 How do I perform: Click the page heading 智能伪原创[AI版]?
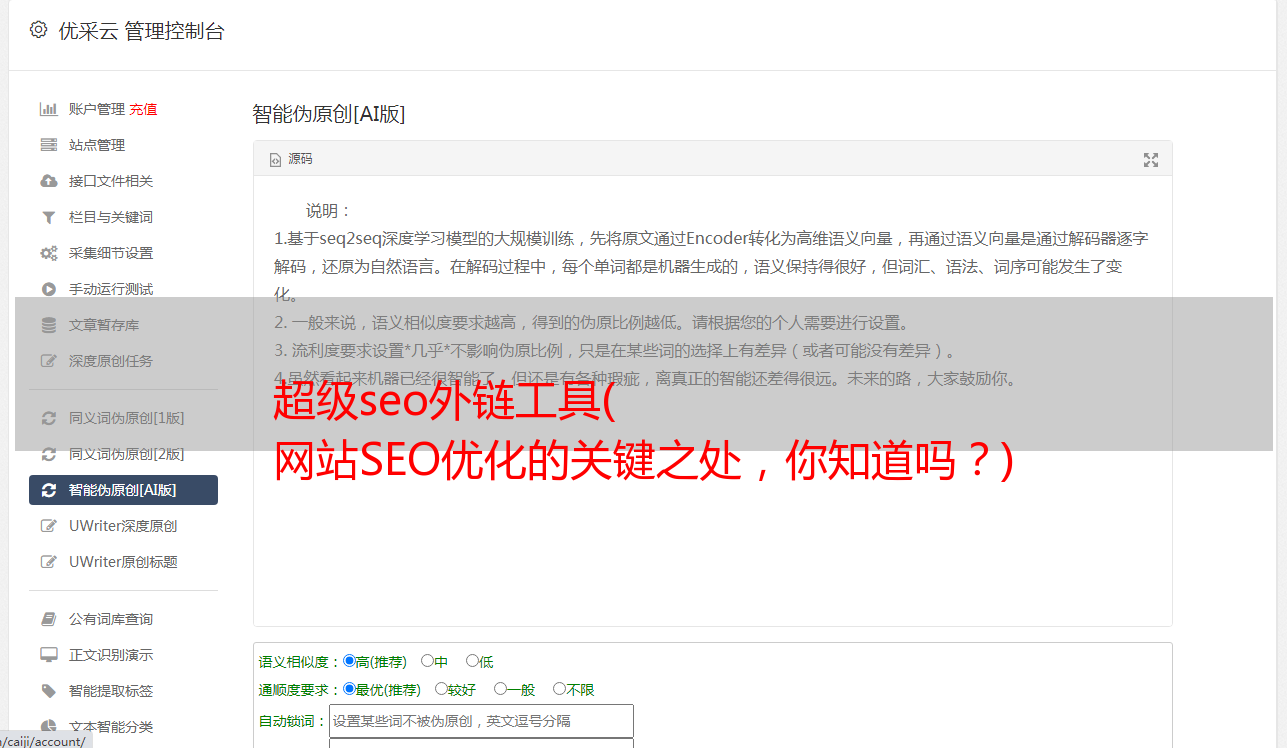tap(329, 114)
